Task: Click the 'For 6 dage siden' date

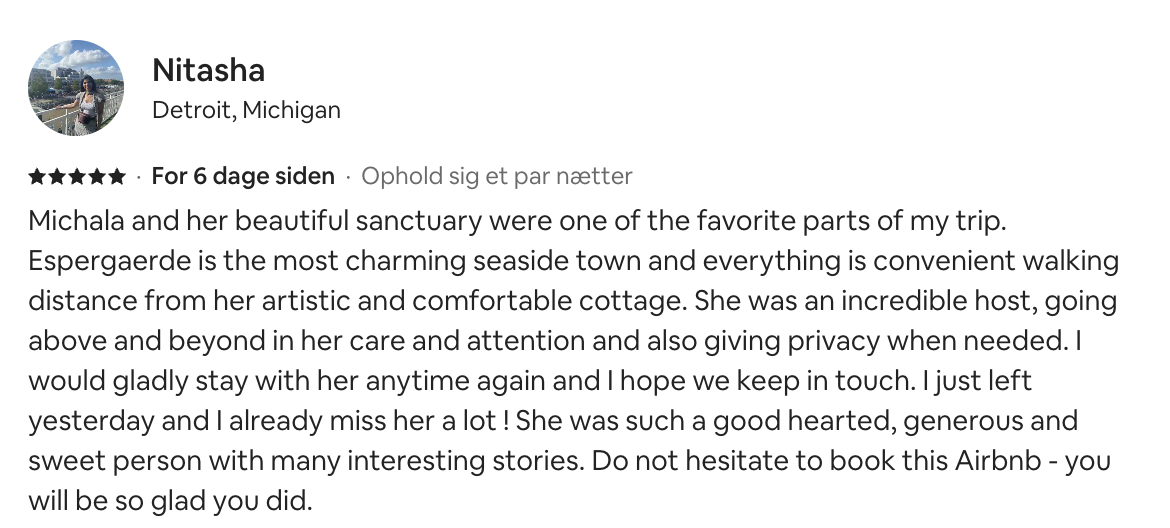Action: 243,177
